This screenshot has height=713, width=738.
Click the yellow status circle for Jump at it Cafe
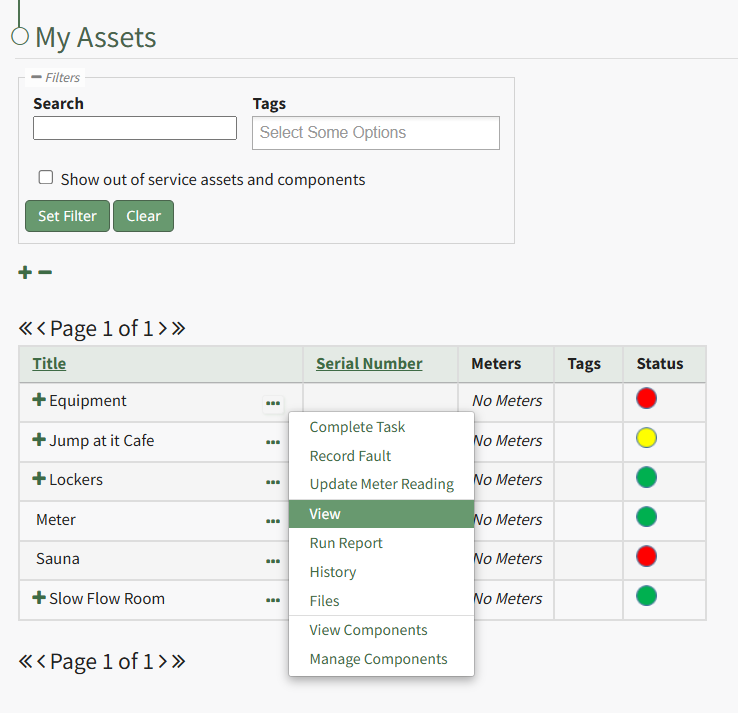647,438
